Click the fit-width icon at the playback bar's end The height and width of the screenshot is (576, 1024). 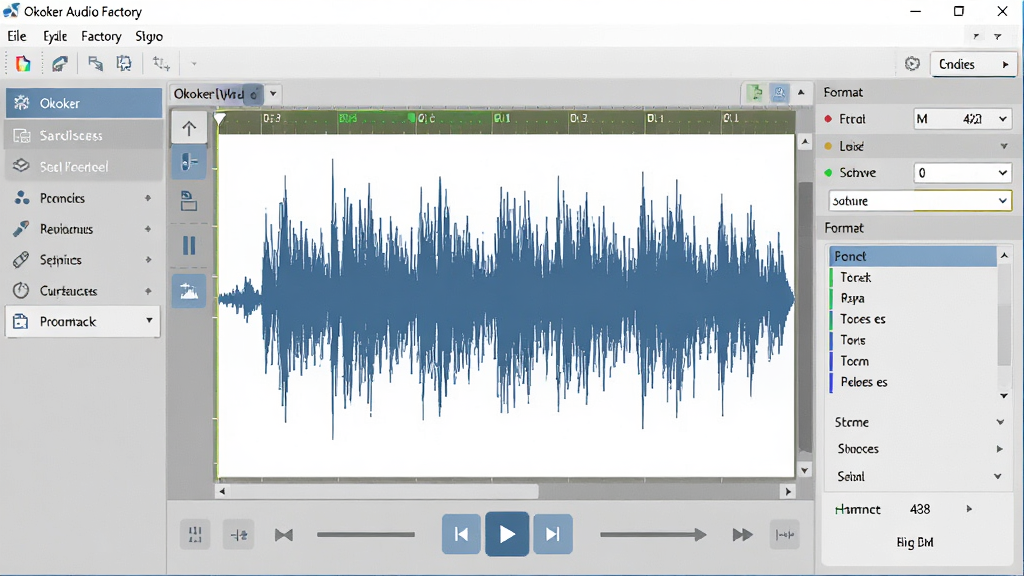(x=784, y=535)
